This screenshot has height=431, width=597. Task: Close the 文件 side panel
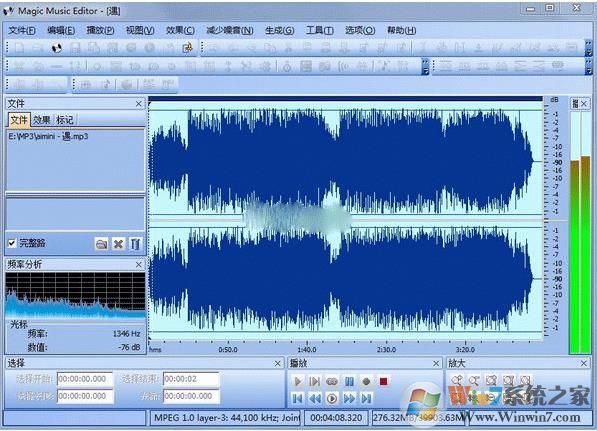pos(139,104)
